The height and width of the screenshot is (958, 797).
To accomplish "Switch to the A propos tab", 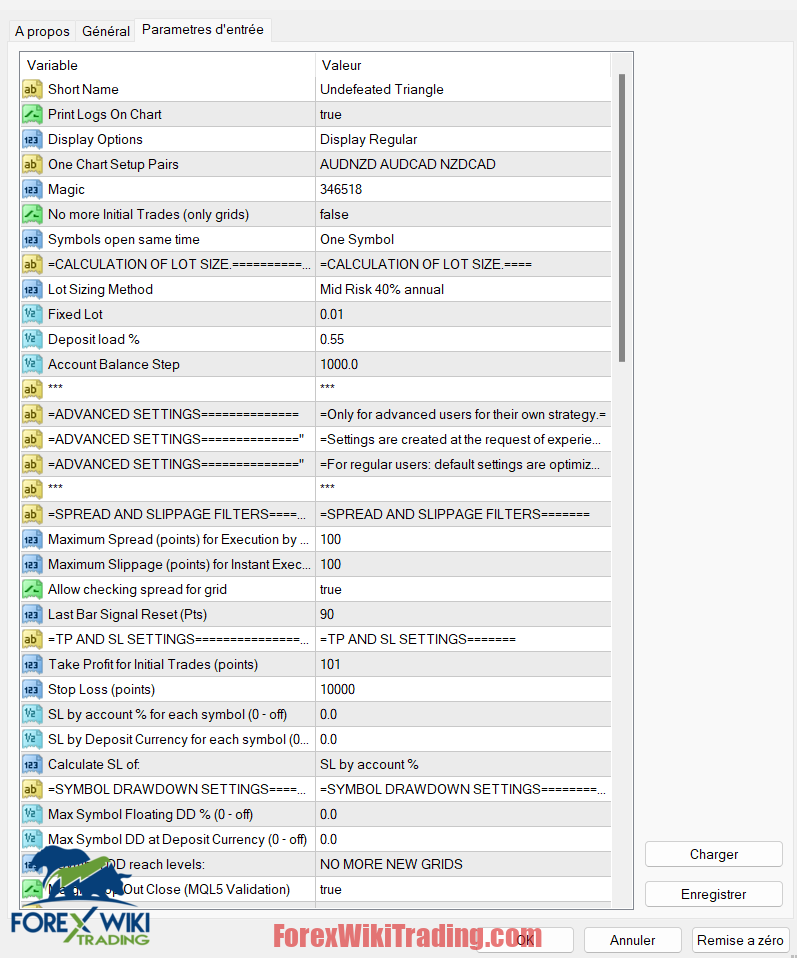I will pyautogui.click(x=42, y=31).
